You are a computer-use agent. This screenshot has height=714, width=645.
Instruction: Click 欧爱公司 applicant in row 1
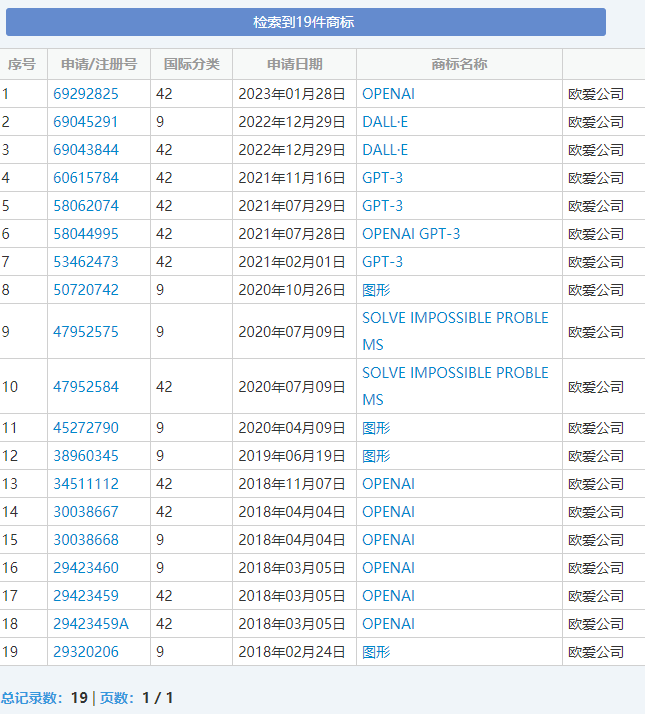point(596,94)
